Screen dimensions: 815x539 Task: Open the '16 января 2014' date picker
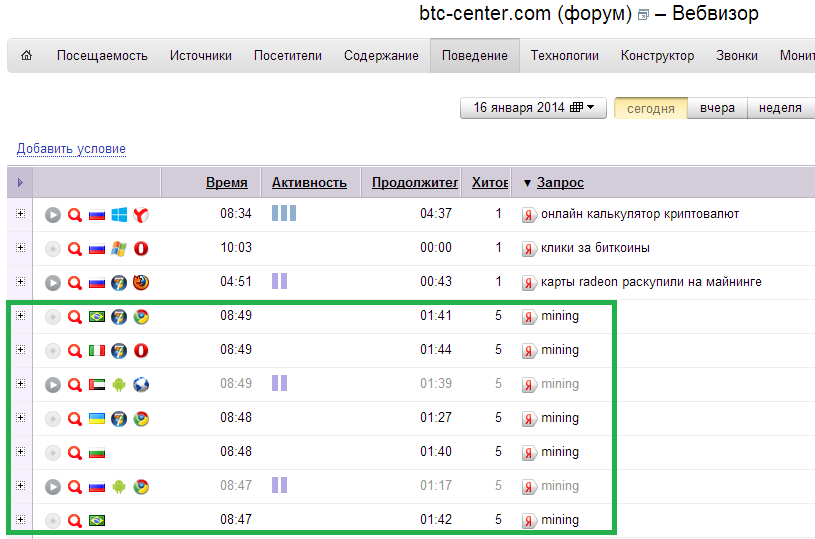click(x=533, y=108)
